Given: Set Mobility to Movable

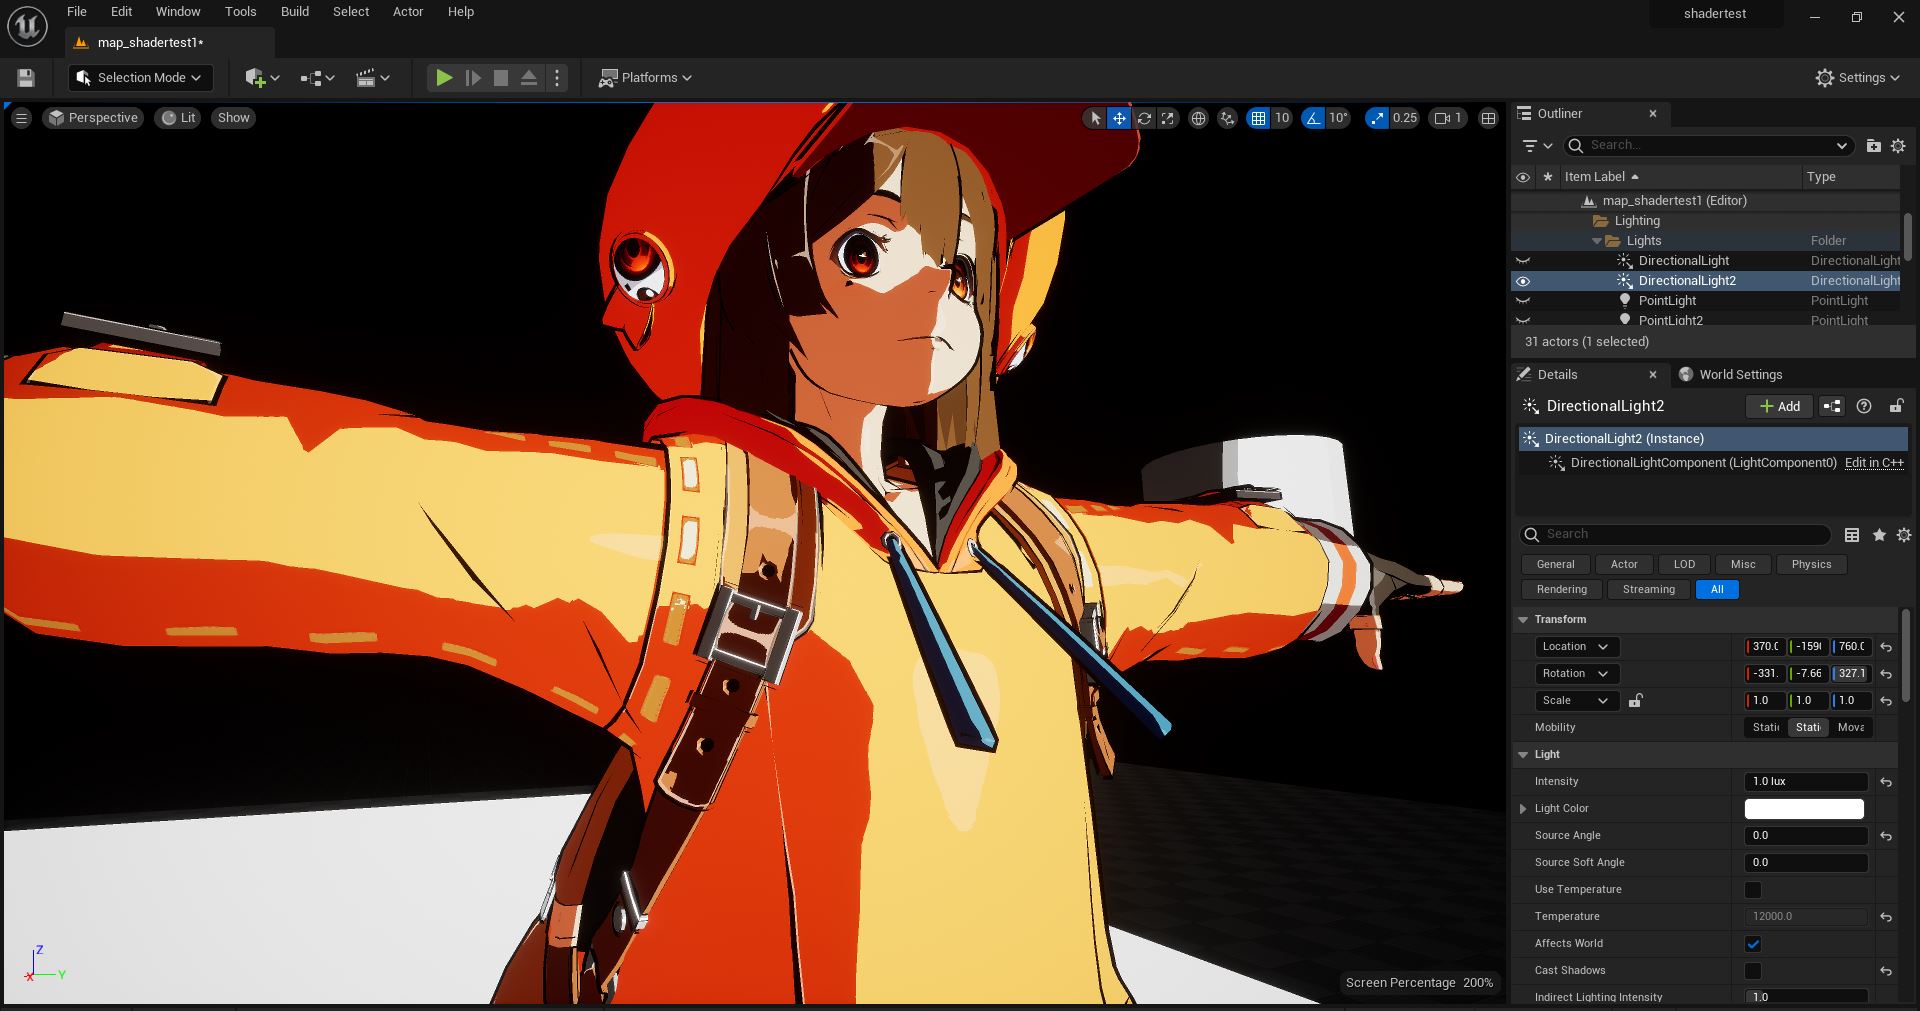Looking at the screenshot, I should 1850,728.
